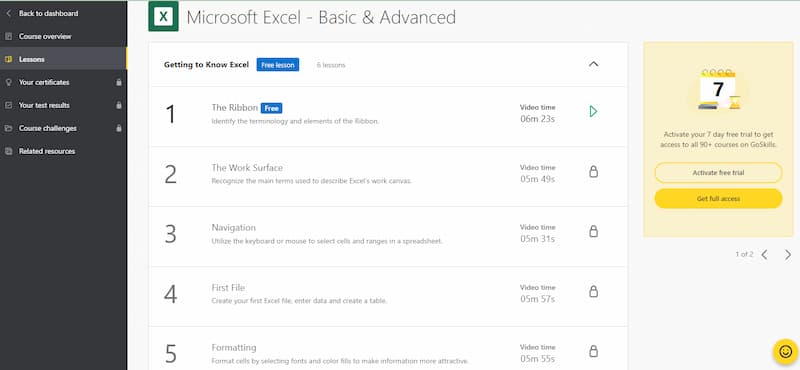Image resolution: width=800 pixels, height=370 pixels.
Task: Click the Free tag on The Ribbon
Action: [x=271, y=108]
